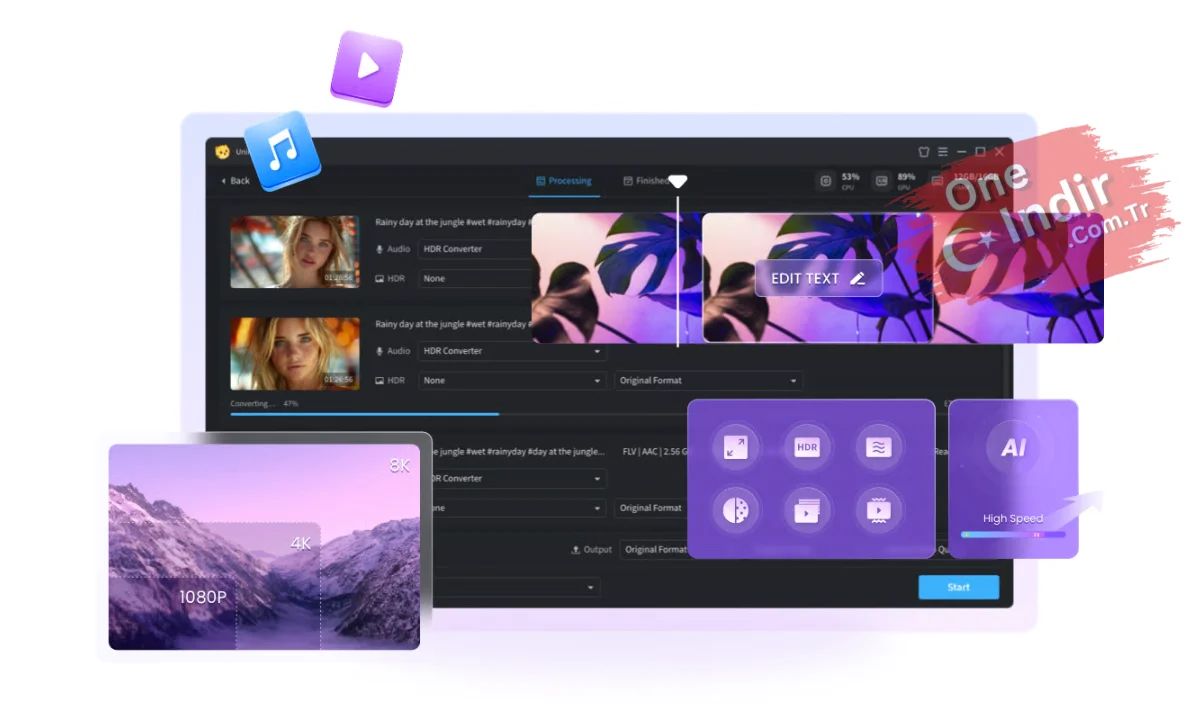Viewport: 1200px width, 720px height.
Task: Open the hamburger menu in title bar
Action: 943,152
